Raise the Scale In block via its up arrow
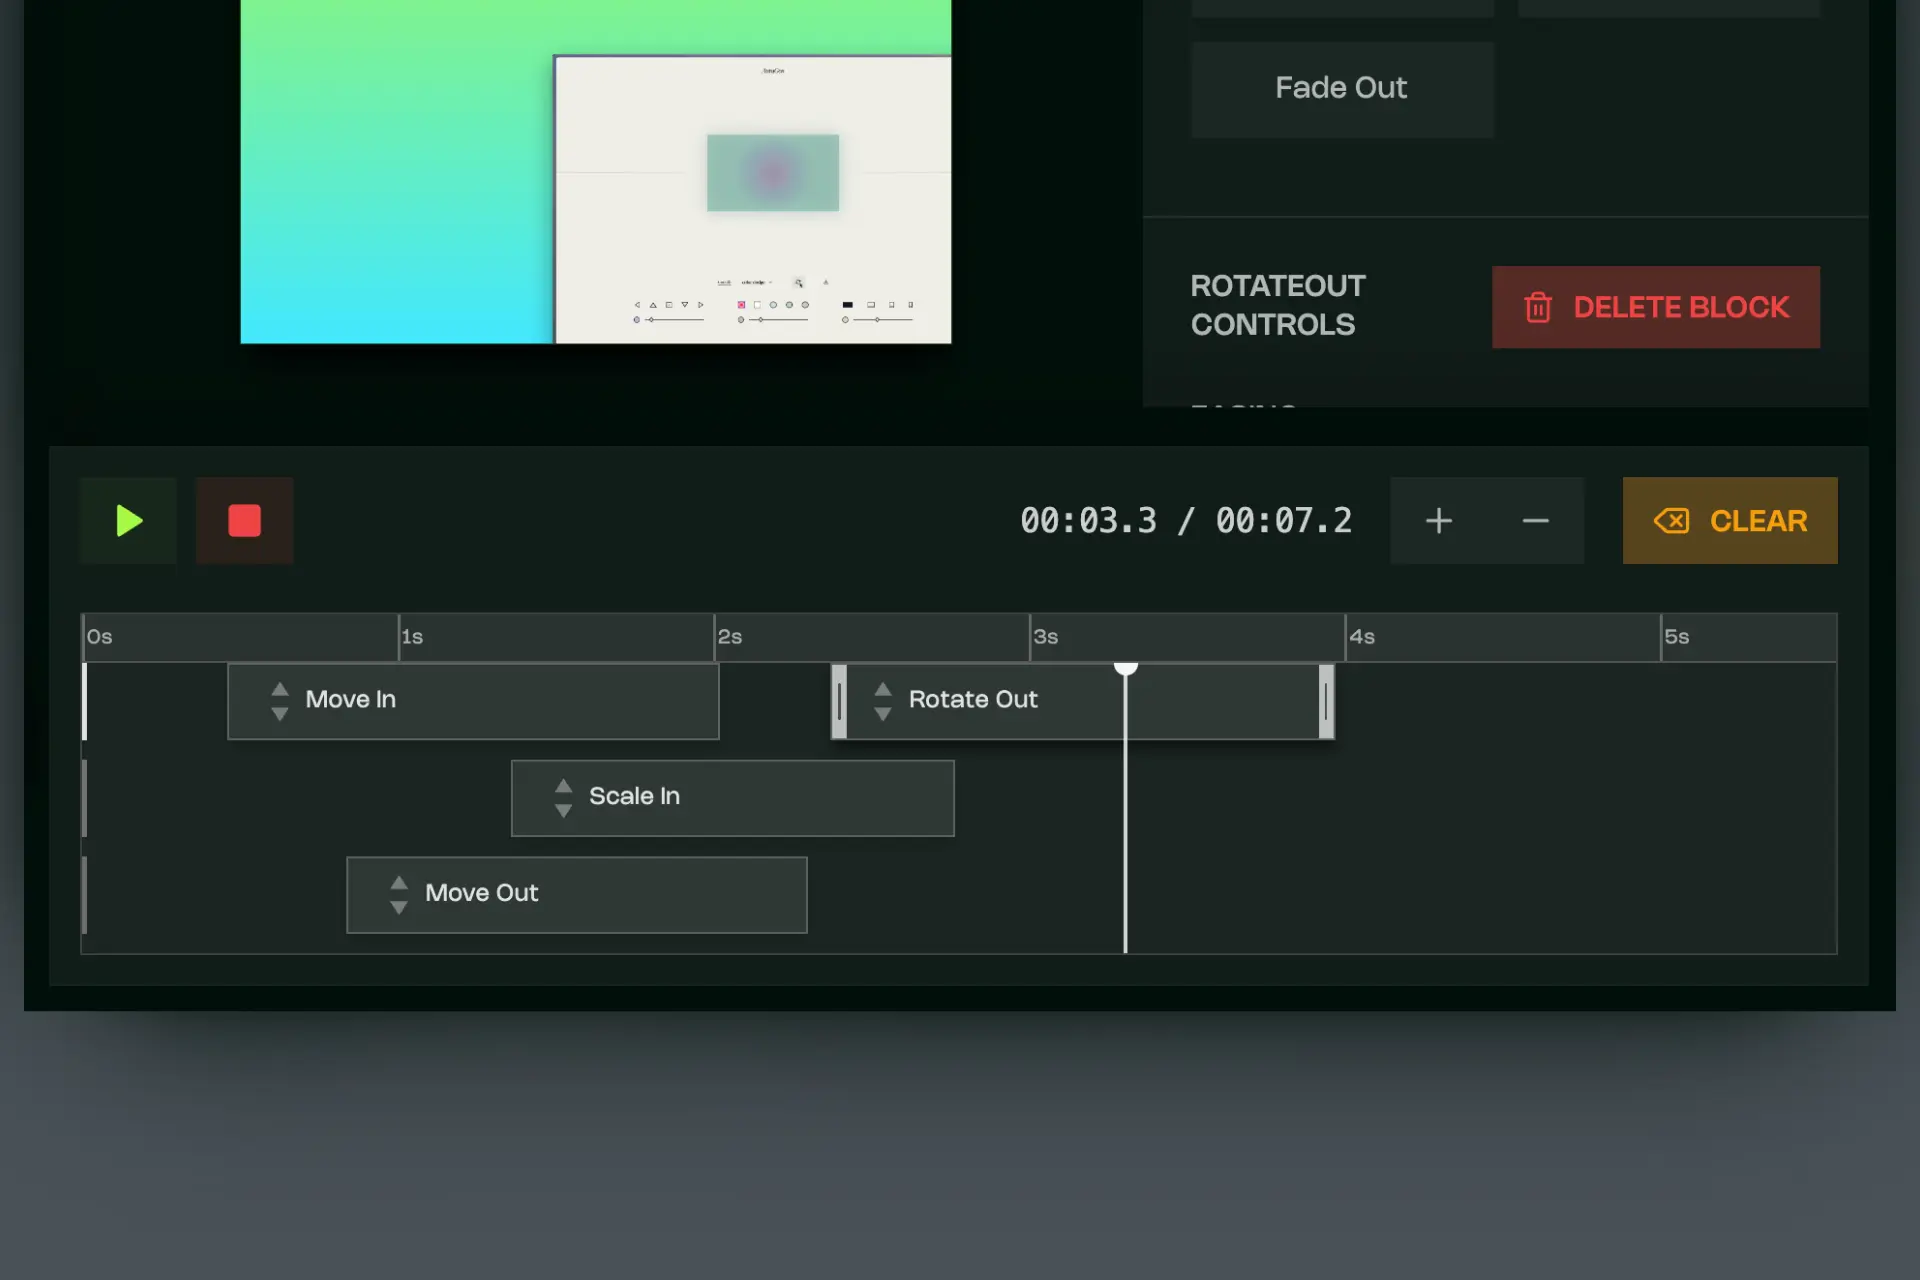The image size is (1920, 1280). [x=563, y=785]
